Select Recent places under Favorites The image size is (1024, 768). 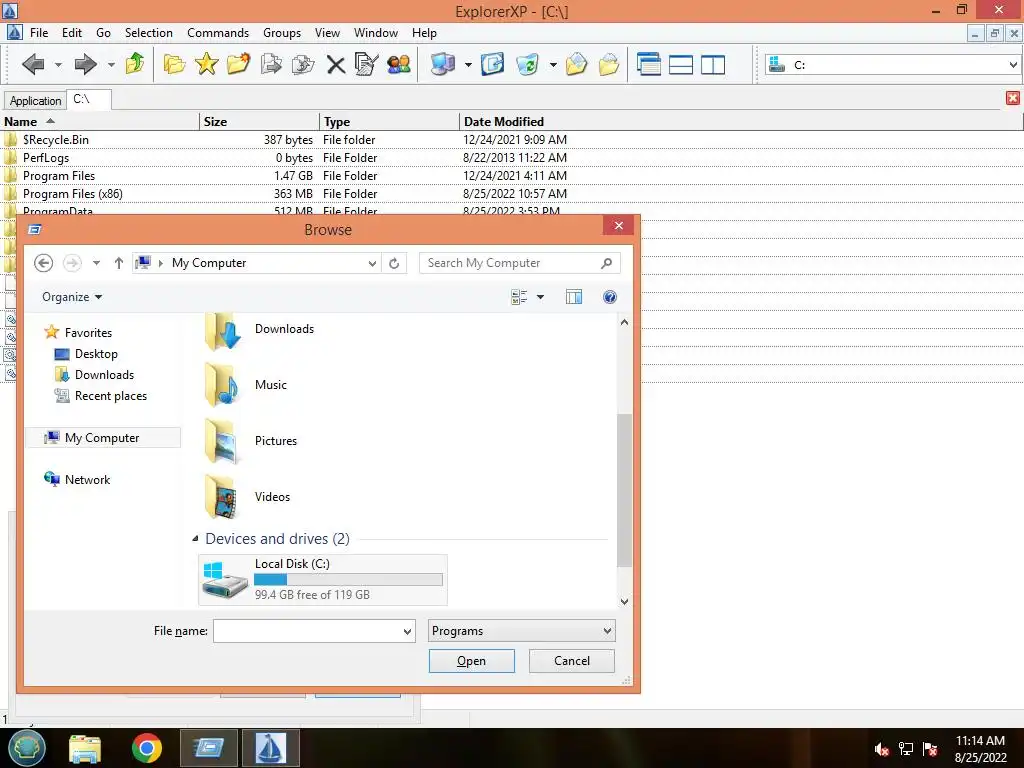(x=110, y=396)
